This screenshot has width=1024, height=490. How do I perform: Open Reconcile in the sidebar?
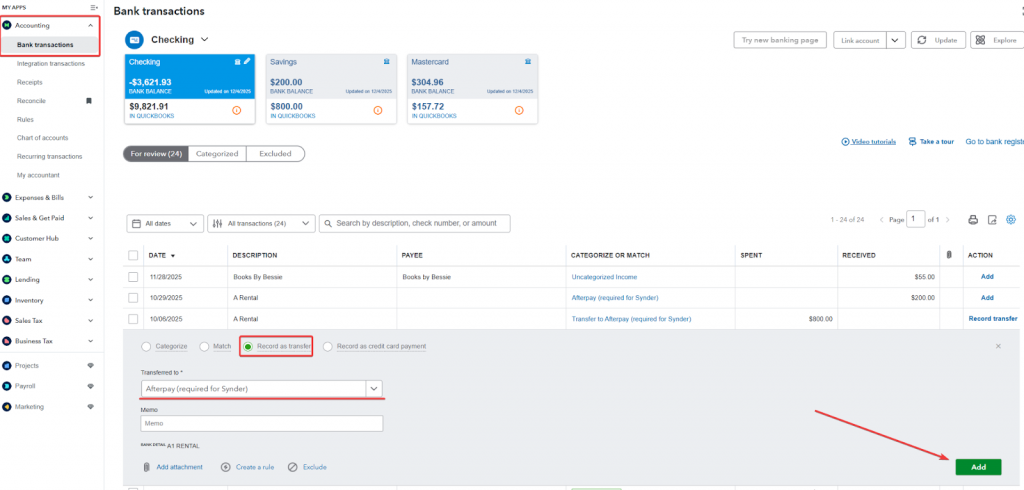pyautogui.click(x=31, y=101)
